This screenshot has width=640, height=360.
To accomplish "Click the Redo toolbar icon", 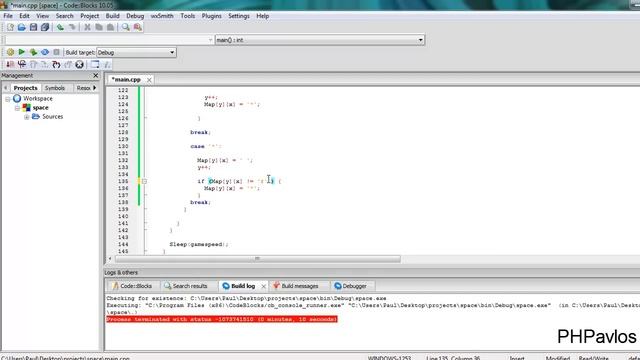I will point(72,27).
